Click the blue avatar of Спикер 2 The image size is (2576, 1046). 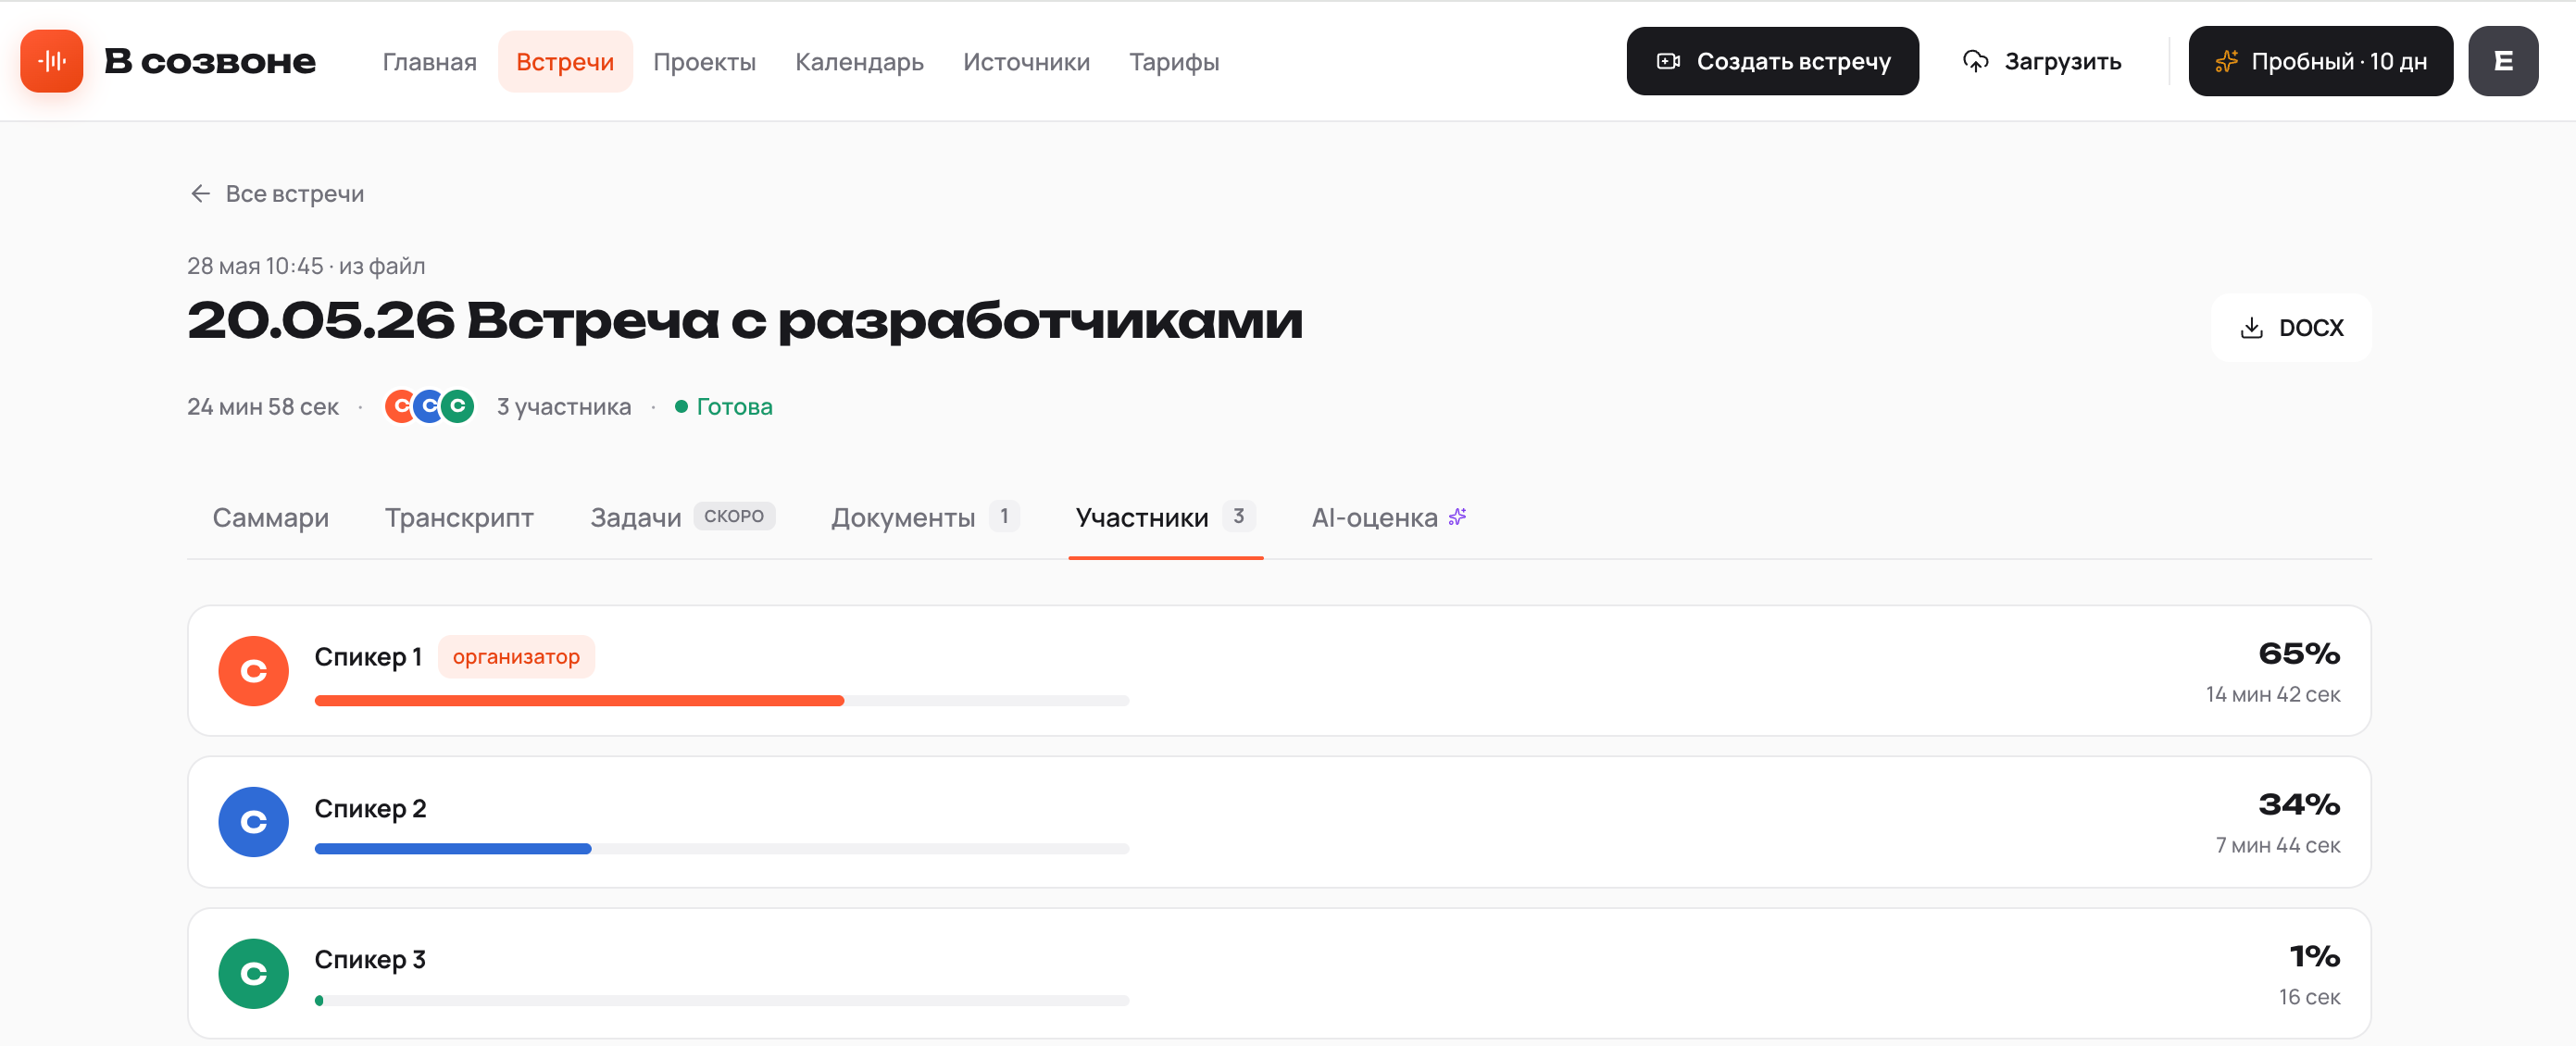pos(253,822)
